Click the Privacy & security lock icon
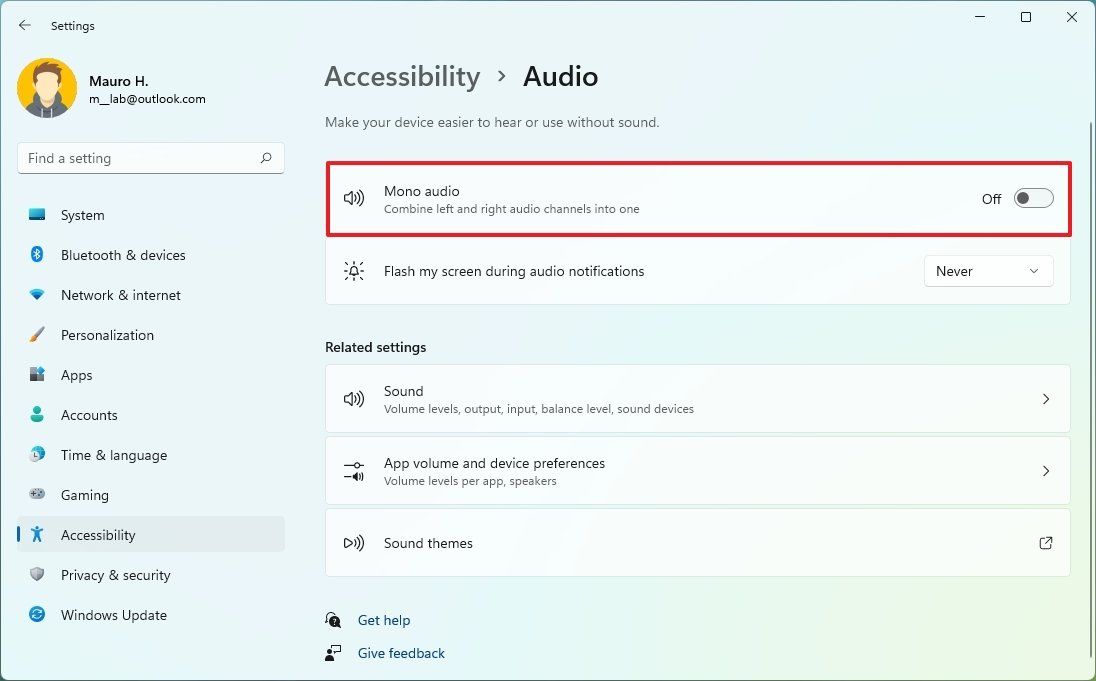1096x681 pixels. click(x=36, y=575)
